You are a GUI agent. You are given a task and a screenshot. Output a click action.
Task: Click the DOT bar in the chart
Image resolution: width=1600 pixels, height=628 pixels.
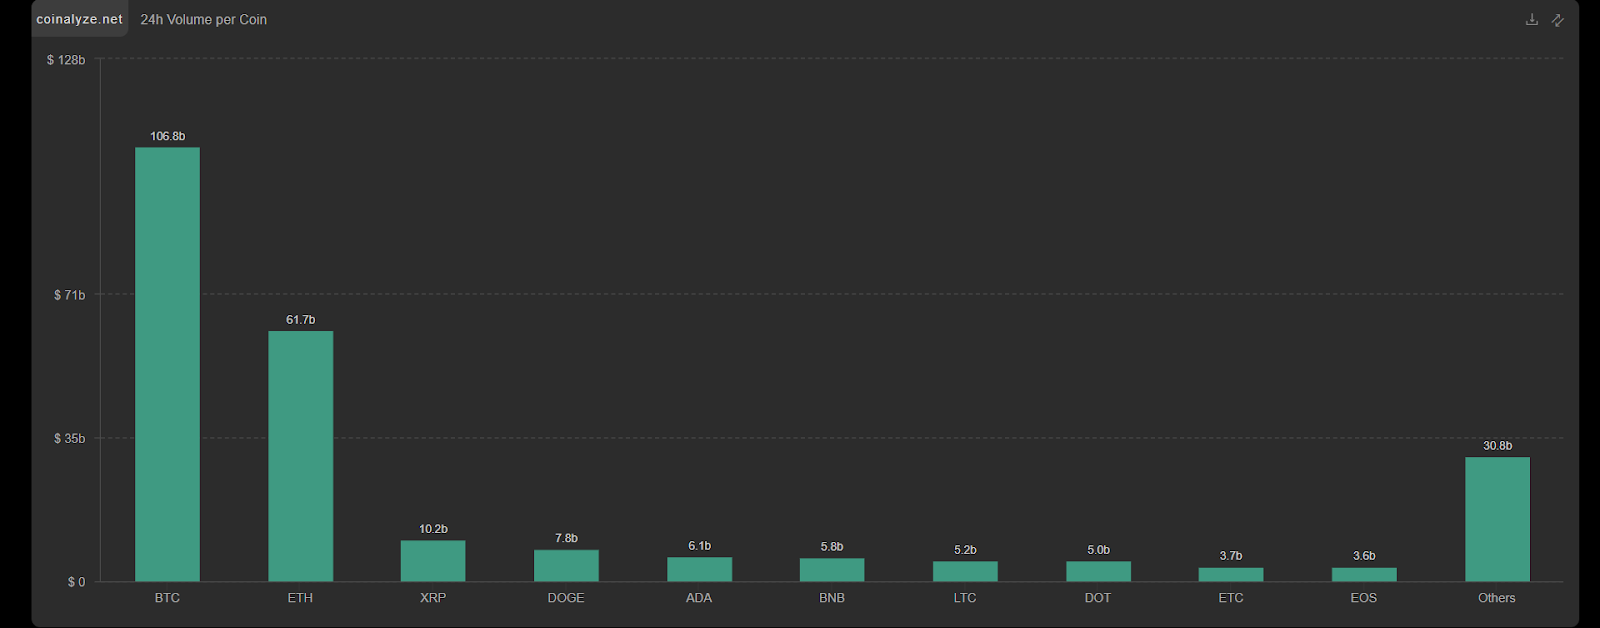[x=1098, y=571]
